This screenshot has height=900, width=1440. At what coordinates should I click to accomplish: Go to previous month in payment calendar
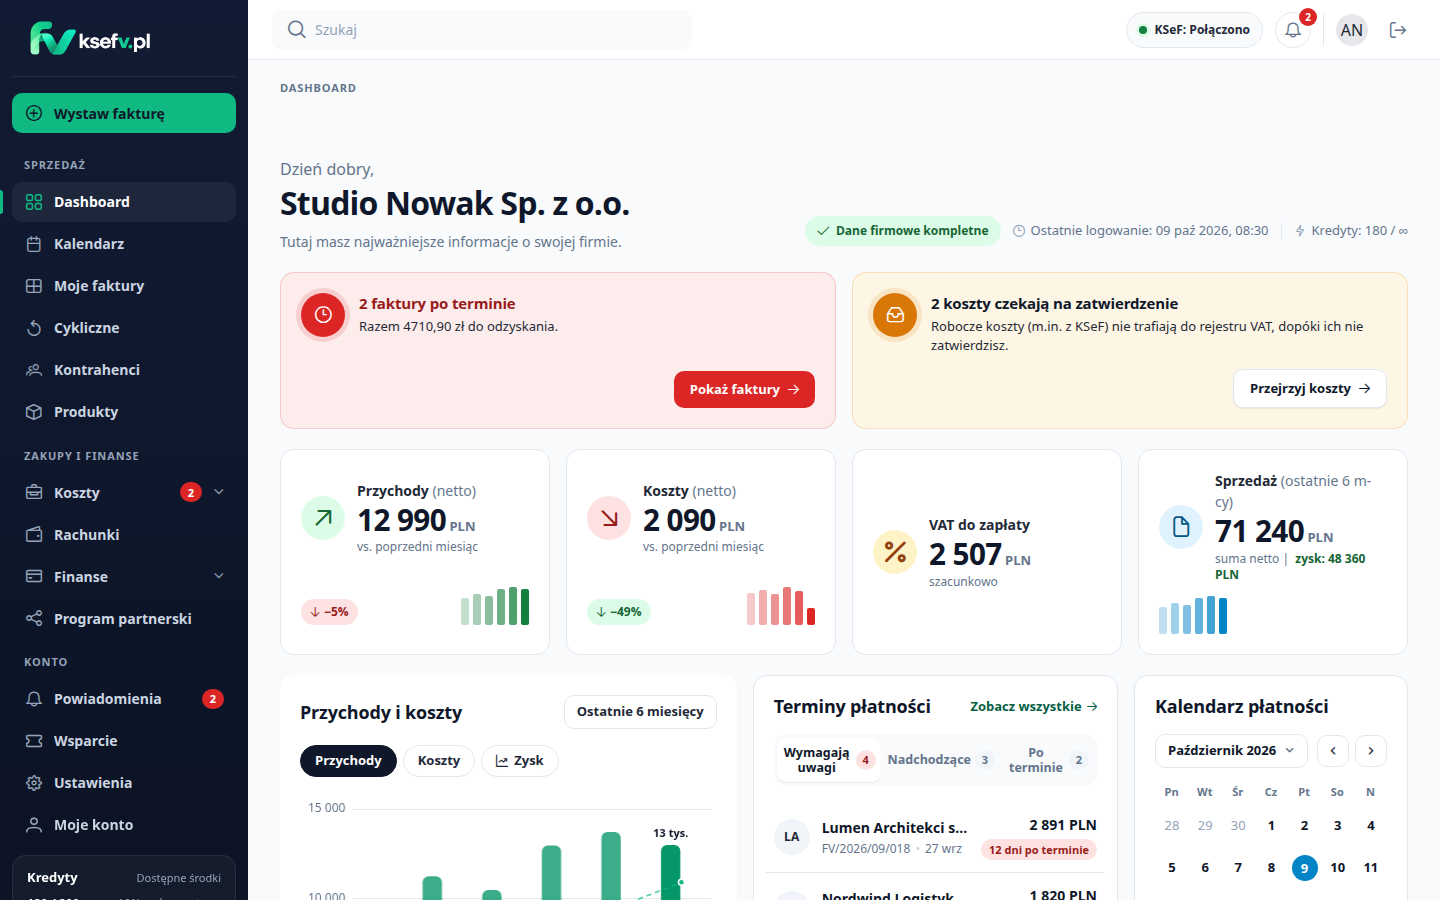coord(1333,751)
